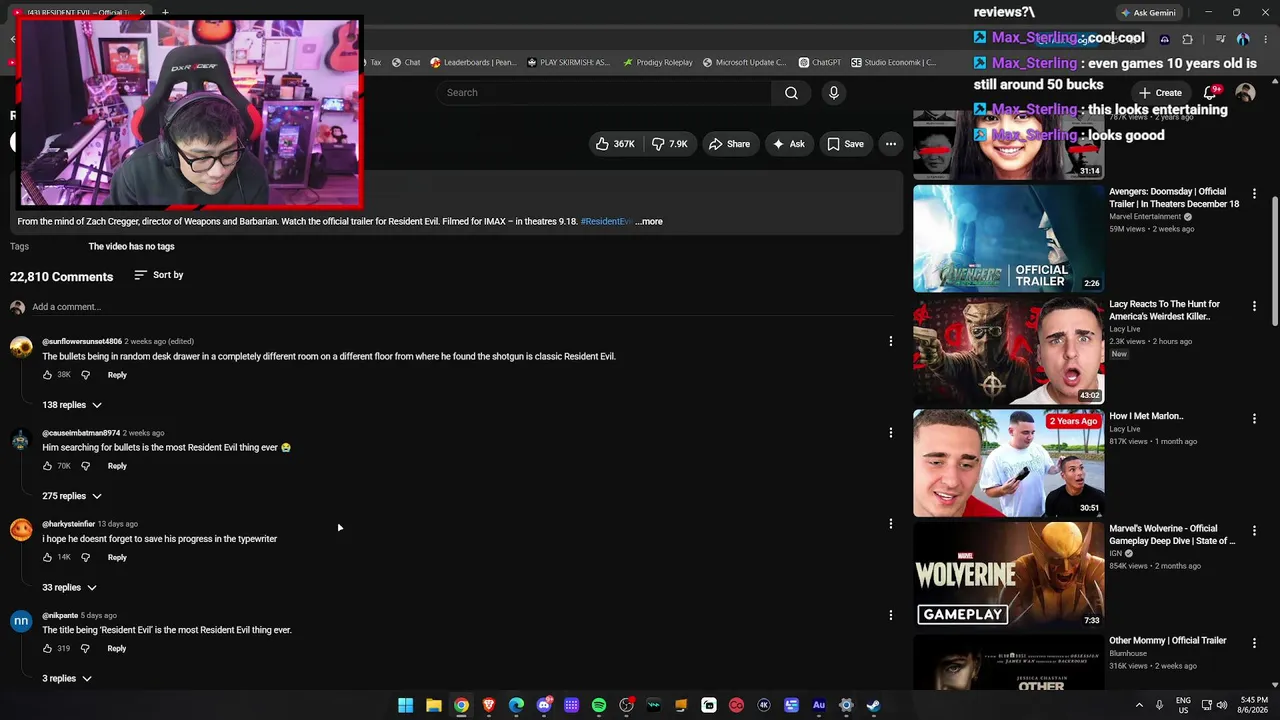The width and height of the screenshot is (1280, 720).
Task: Open options for @causeimbatman8974's comment
Action: [x=891, y=433]
